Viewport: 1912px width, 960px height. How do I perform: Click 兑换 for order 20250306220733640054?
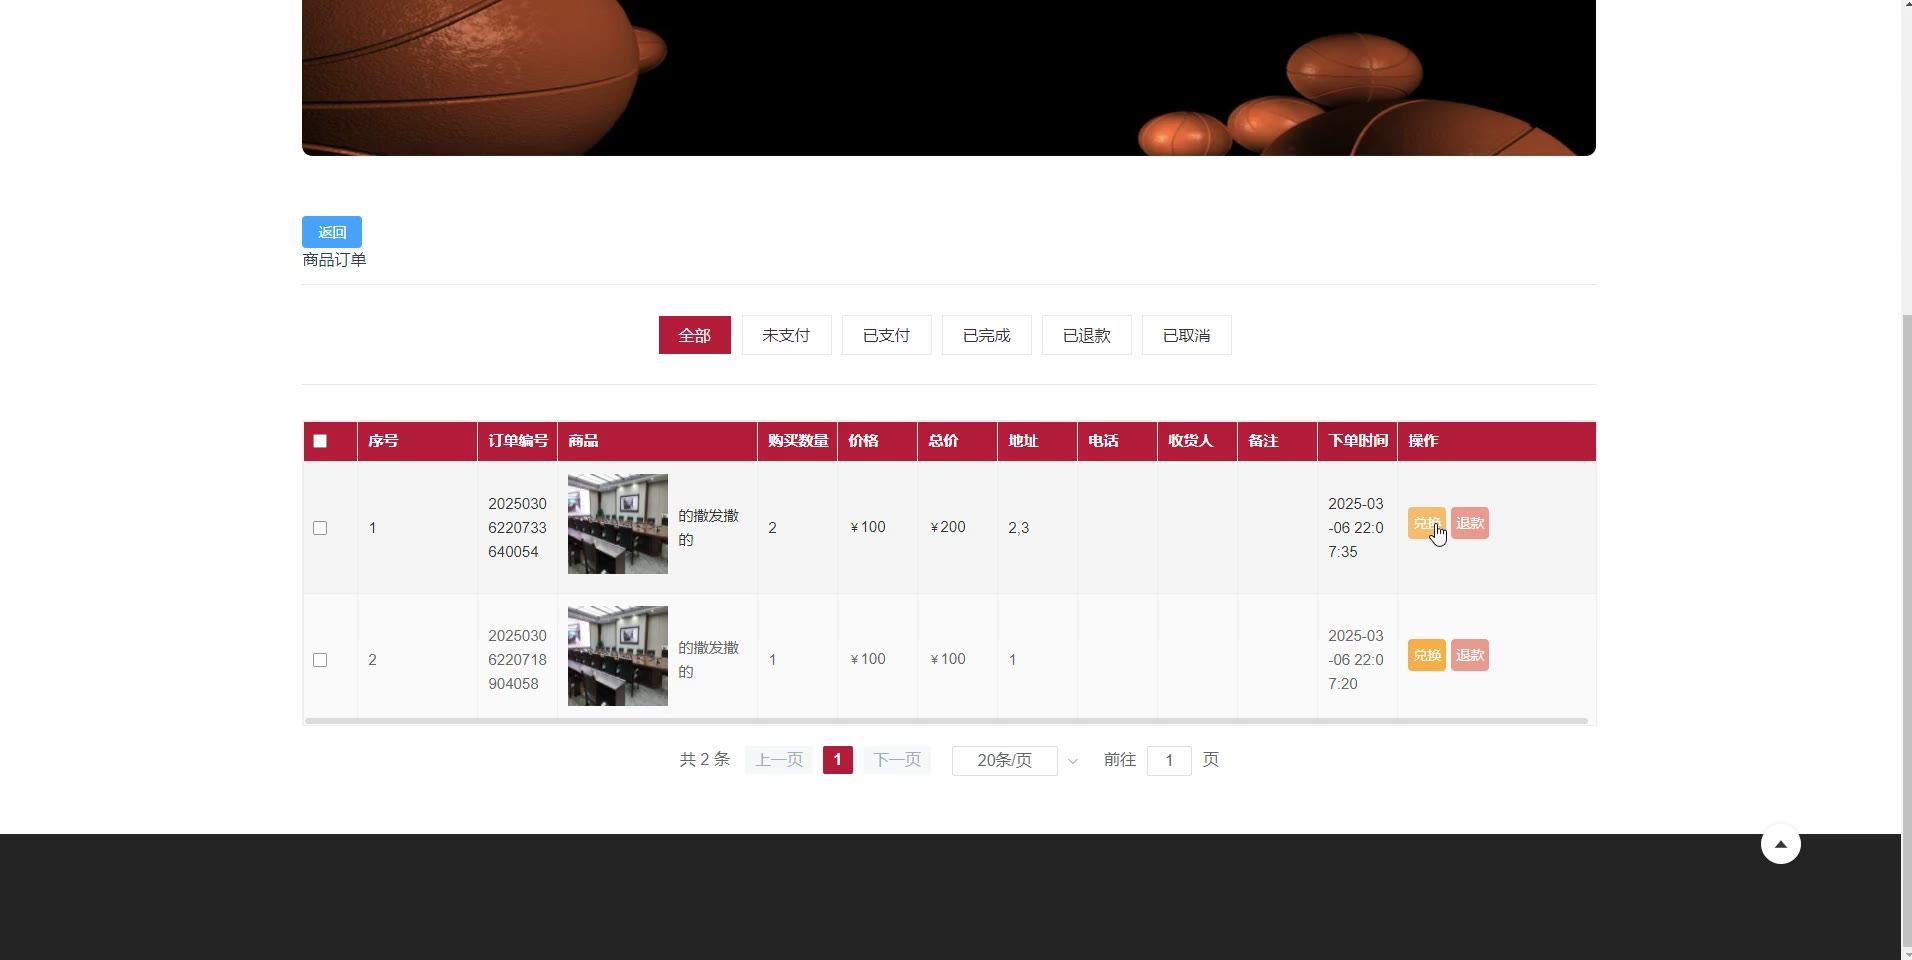click(x=1426, y=523)
